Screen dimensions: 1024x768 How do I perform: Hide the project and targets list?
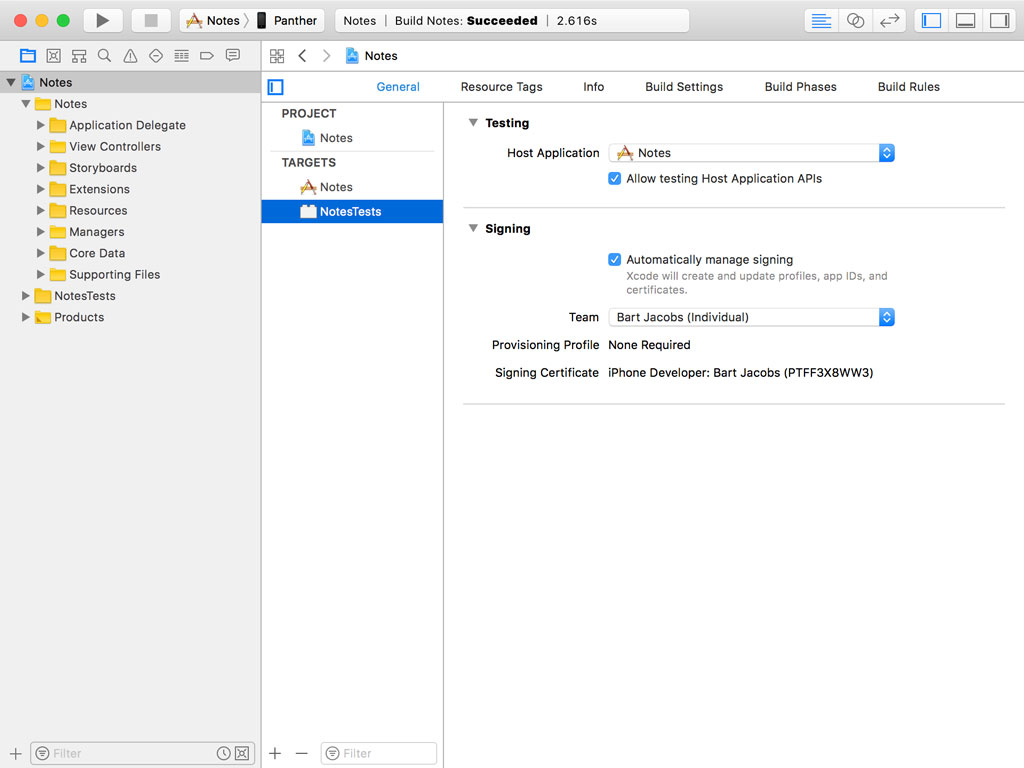(x=276, y=87)
